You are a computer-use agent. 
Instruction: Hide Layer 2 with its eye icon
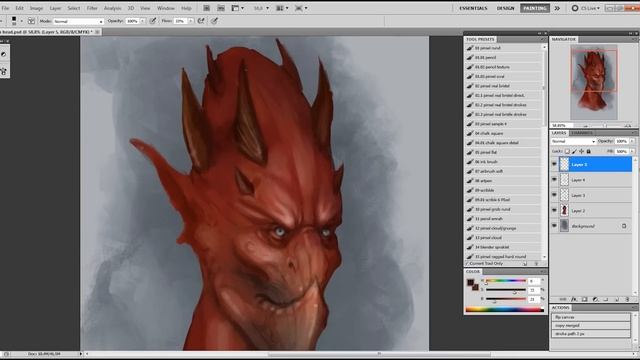[x=554, y=211]
